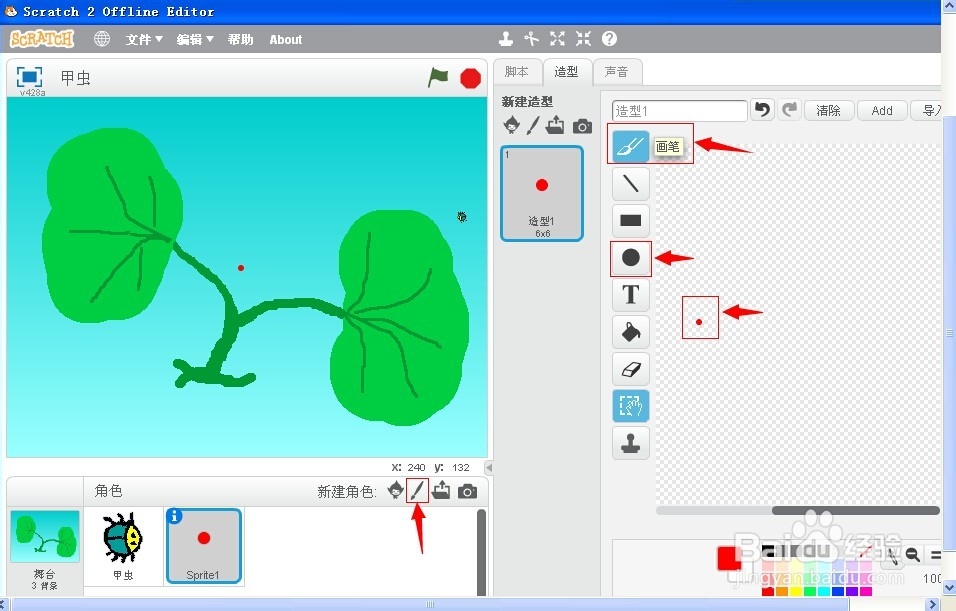Click upload sprite from file icon
956x611 pixels.
(441, 490)
